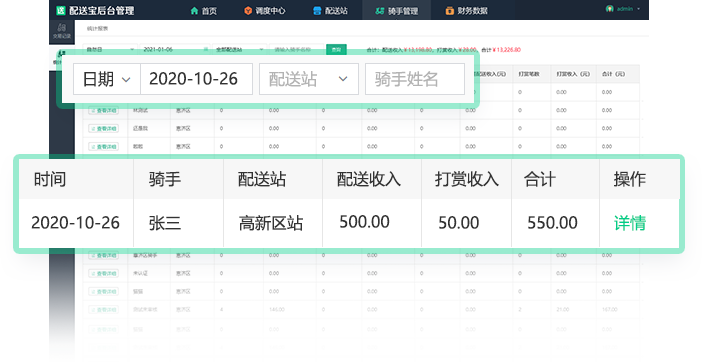
Task: Click the green 查询 search button
Action: [336, 49]
